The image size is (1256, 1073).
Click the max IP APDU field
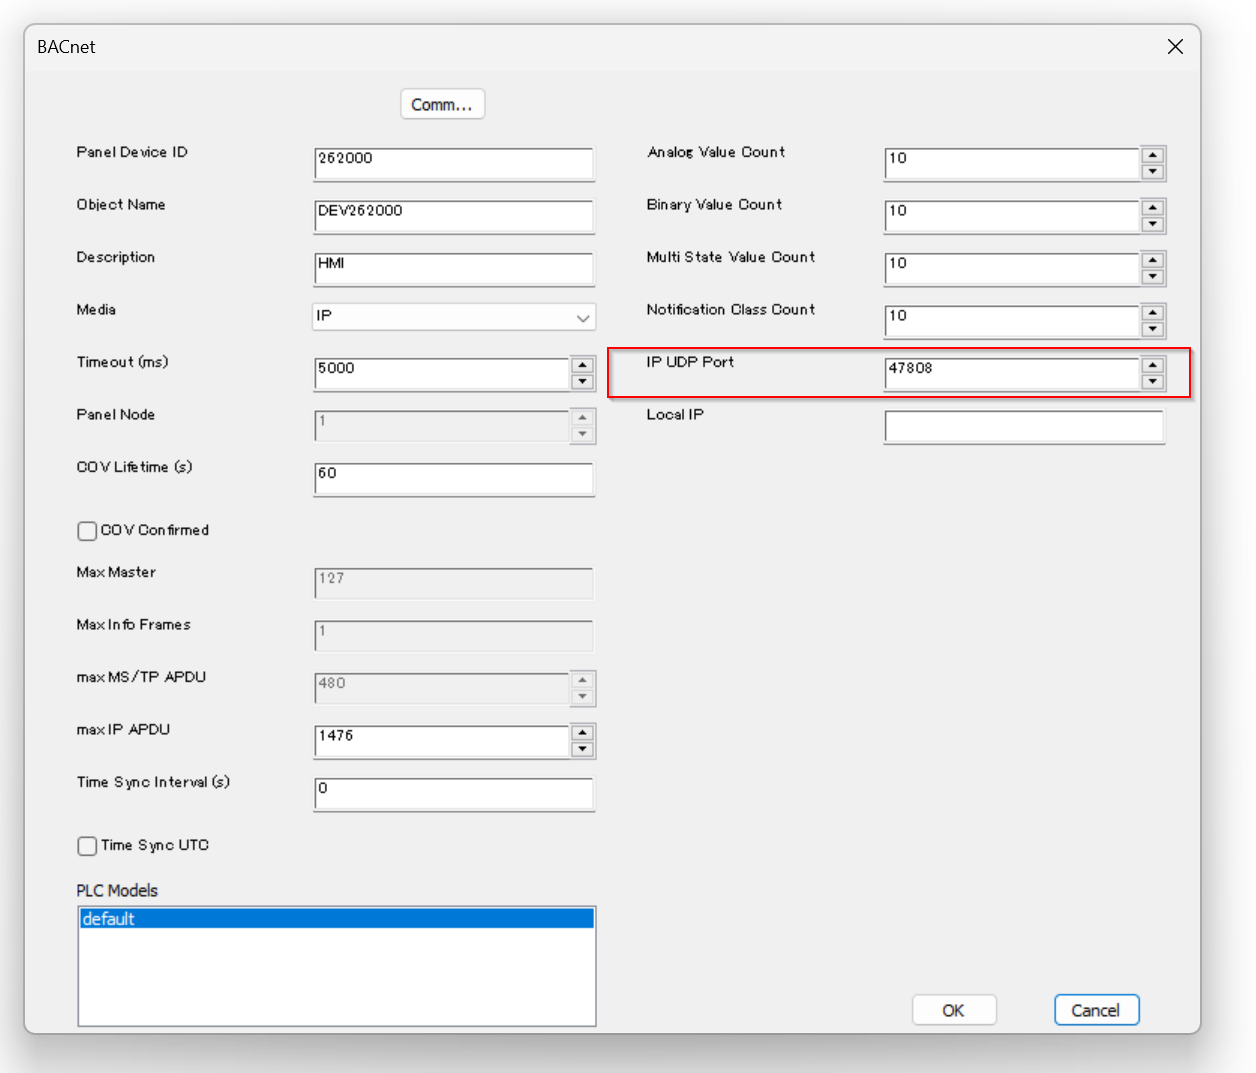pyautogui.click(x=441, y=741)
